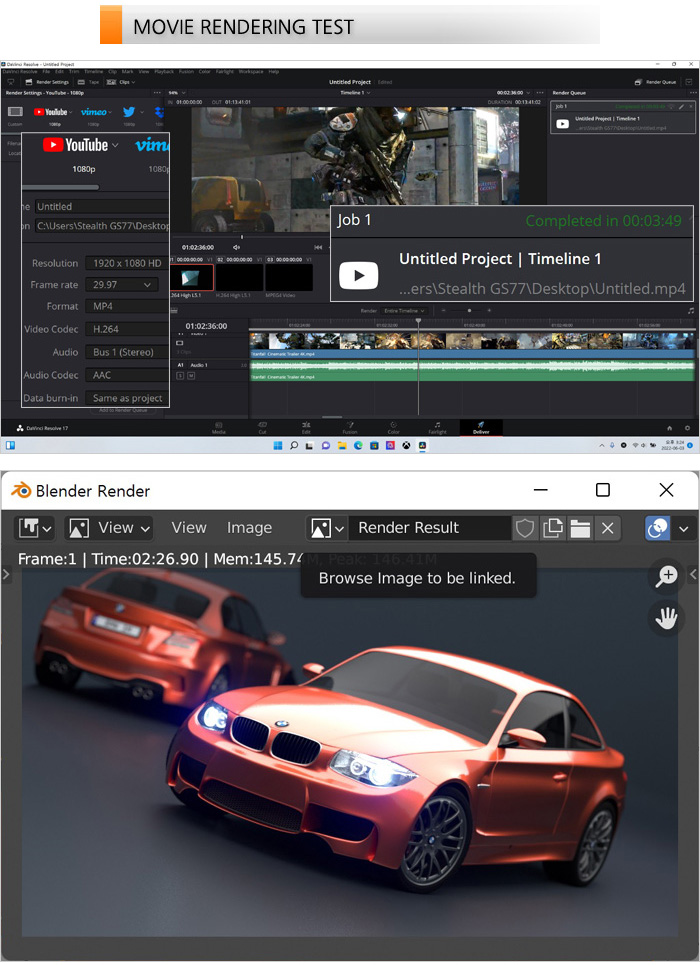The height and width of the screenshot is (965, 700).
Task: Open the editor type dropdown in Blender
Action: [x=35, y=528]
